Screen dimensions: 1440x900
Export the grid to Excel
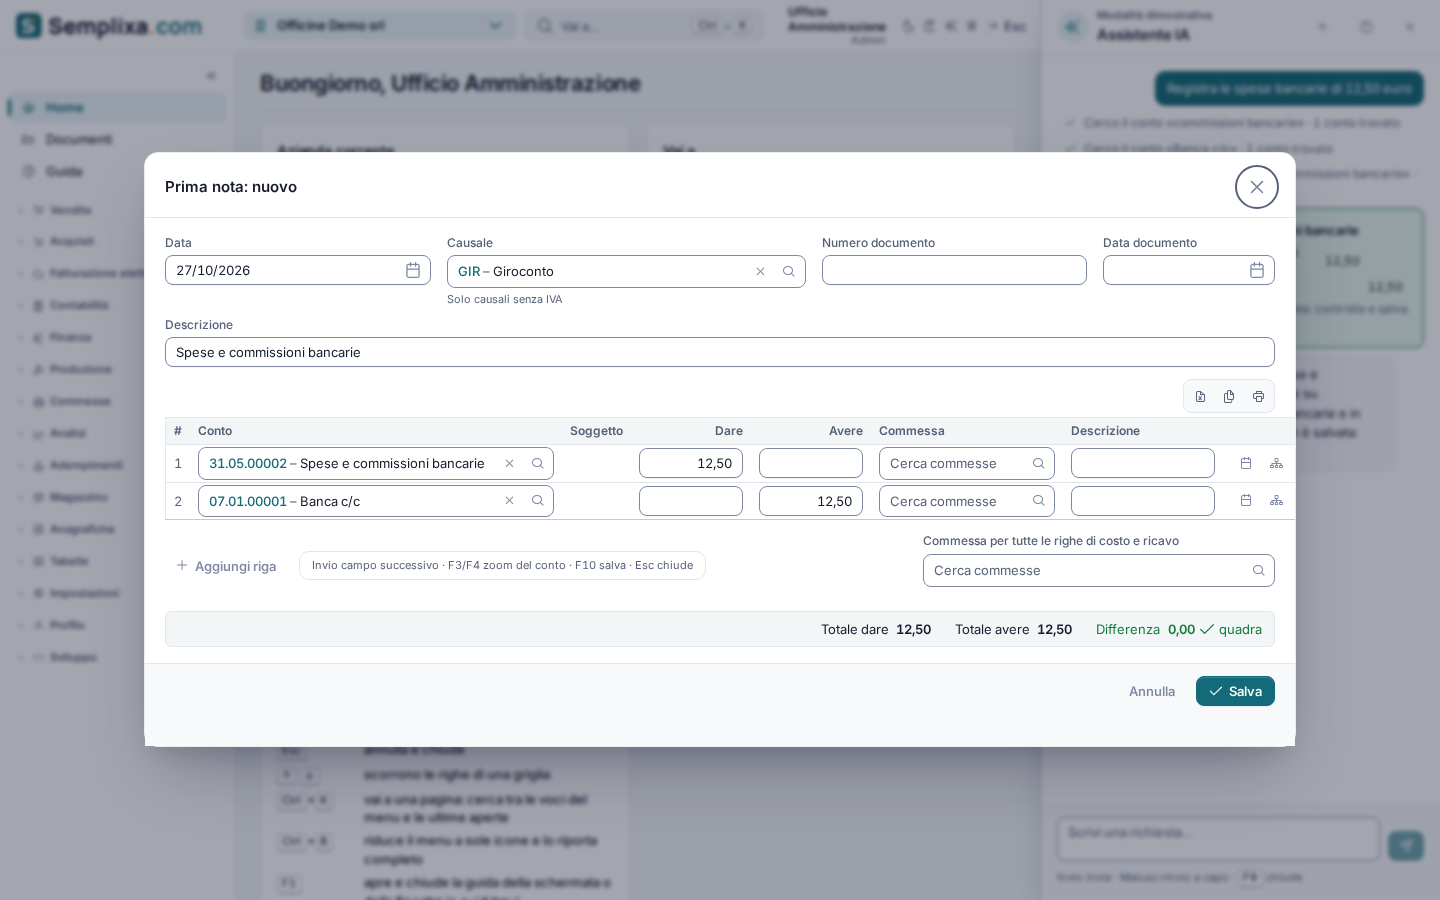(1200, 397)
